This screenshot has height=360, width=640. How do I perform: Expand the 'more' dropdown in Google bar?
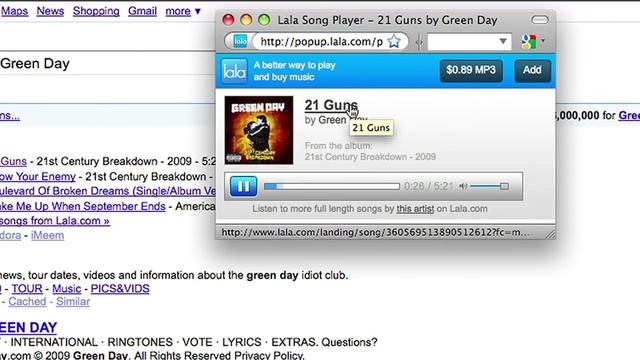point(183,11)
